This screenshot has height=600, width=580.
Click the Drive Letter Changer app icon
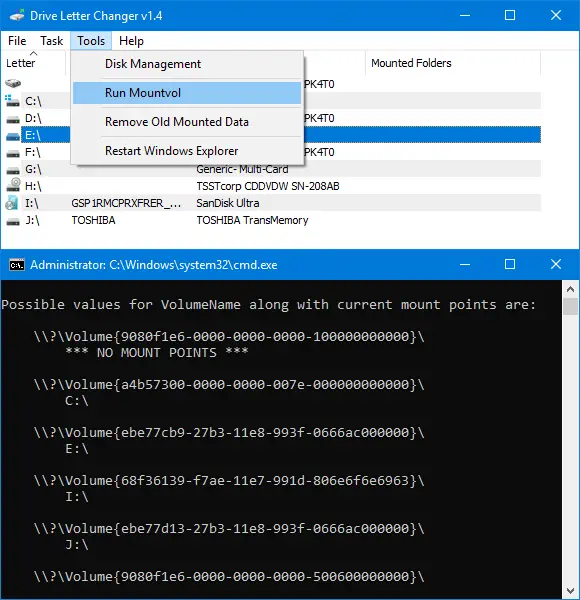(x=17, y=16)
